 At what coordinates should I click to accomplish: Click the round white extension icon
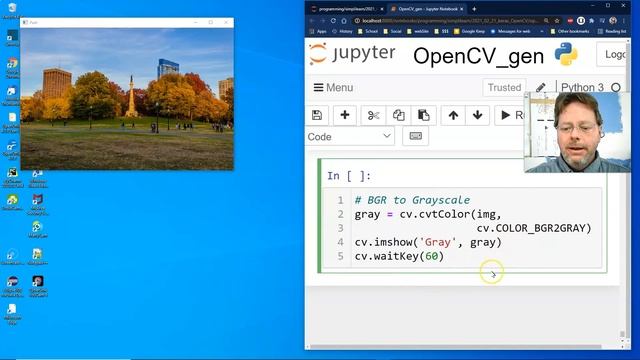pos(581,20)
